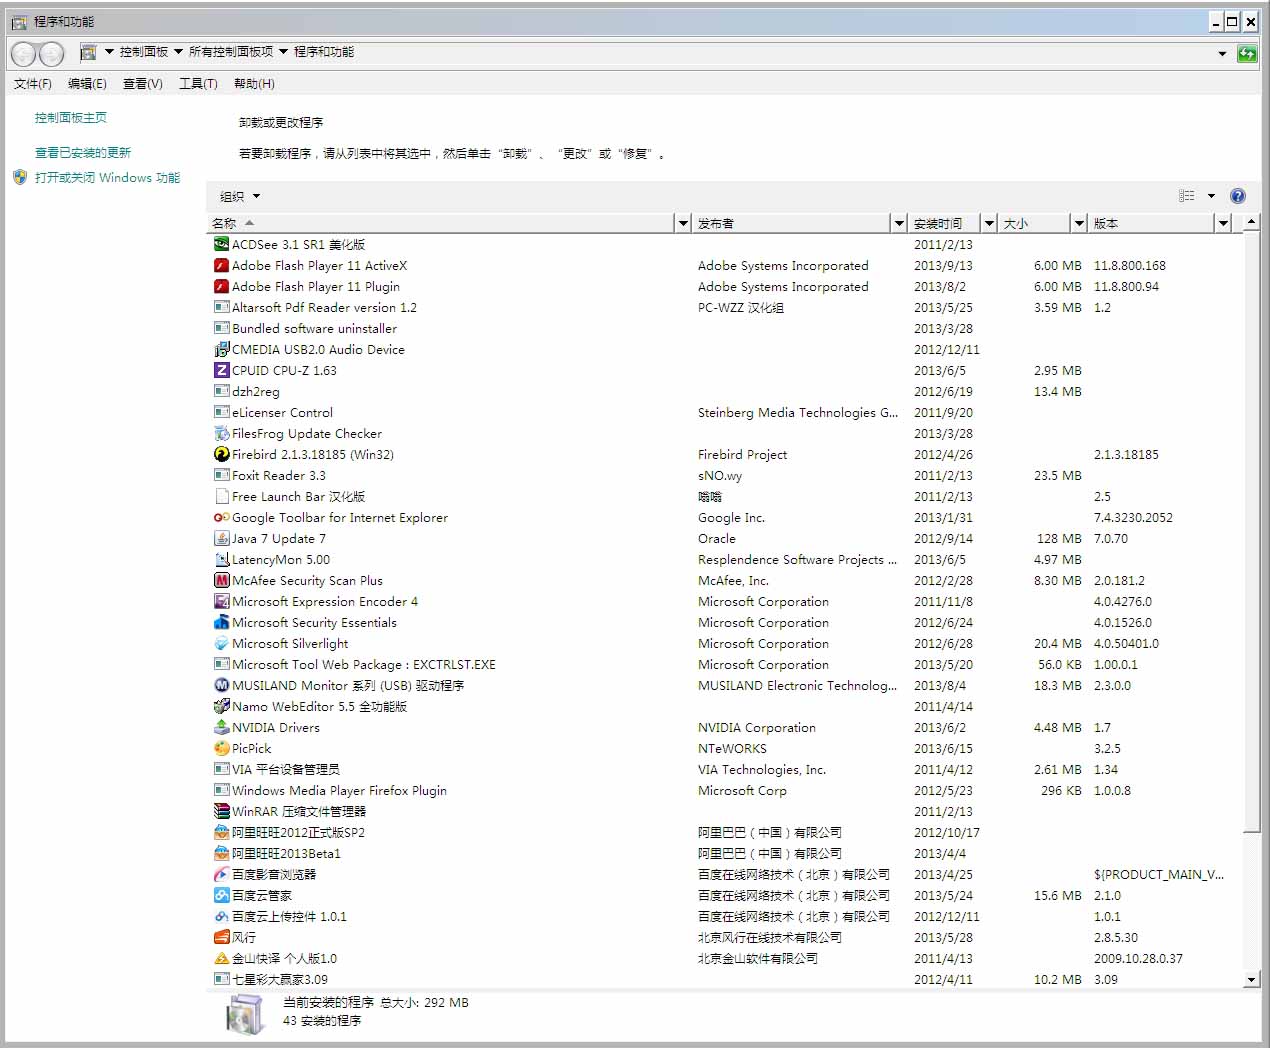1270x1050 pixels.
Task: Open the 编辑(E) menu
Action: coord(87,84)
